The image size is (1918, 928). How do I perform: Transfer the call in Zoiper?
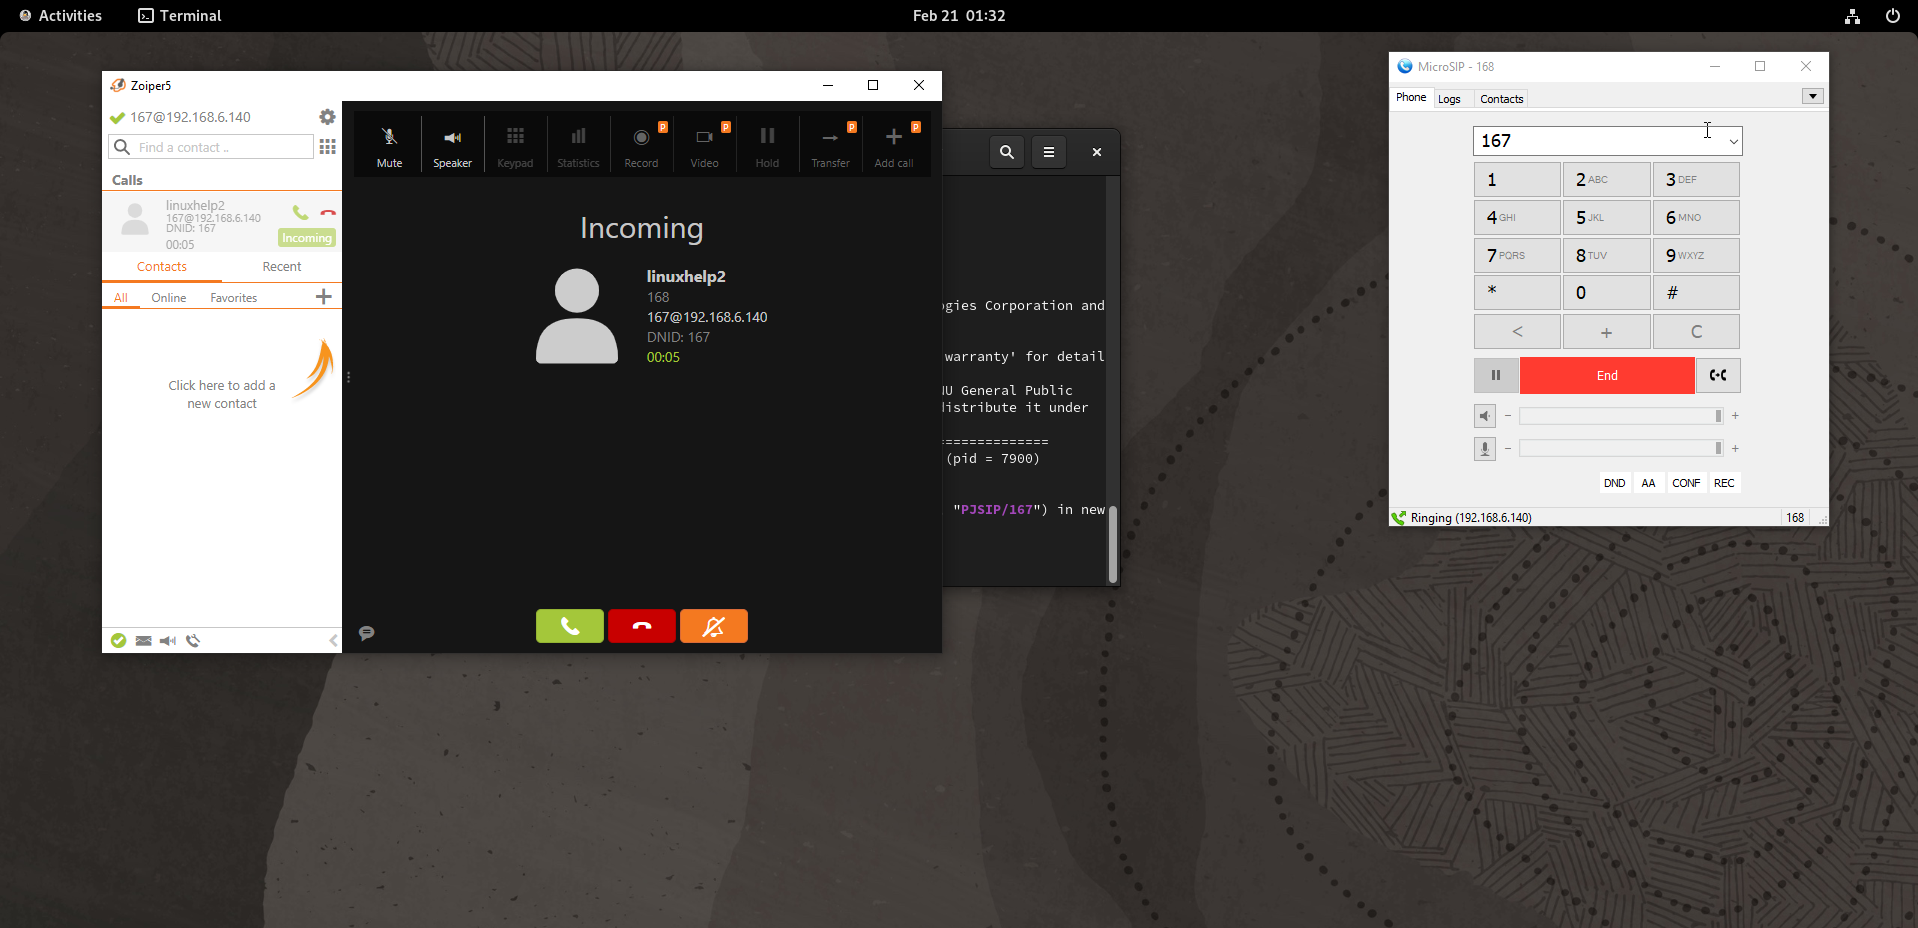830,145
